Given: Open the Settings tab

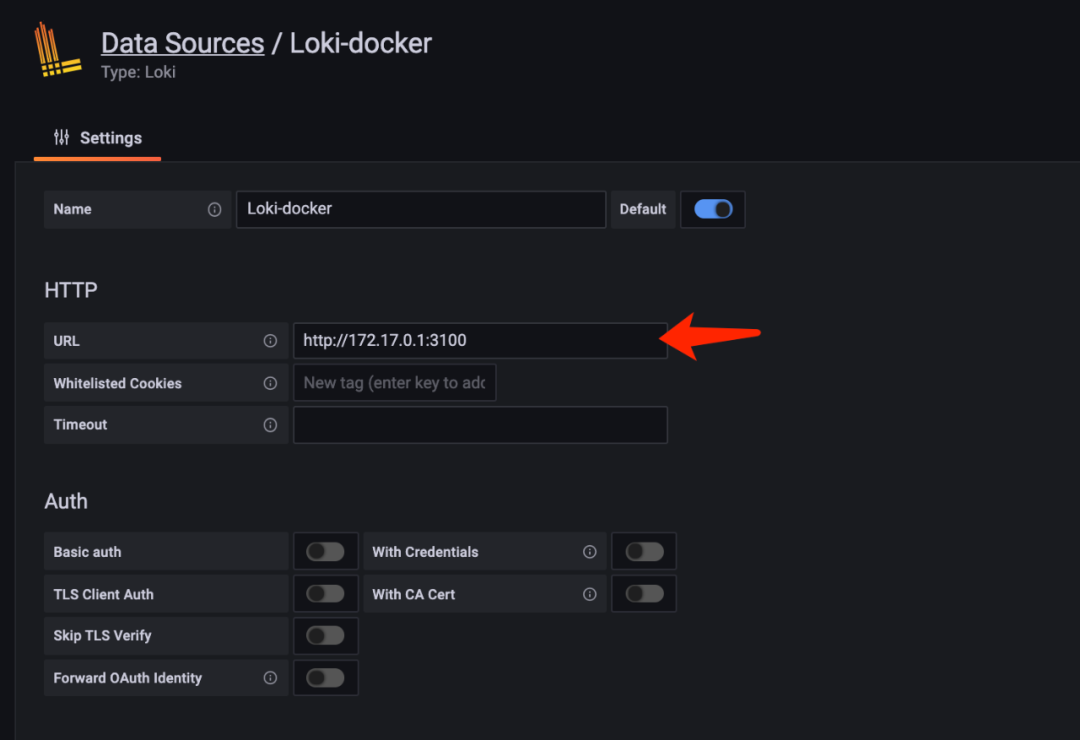Looking at the screenshot, I should click(x=97, y=138).
